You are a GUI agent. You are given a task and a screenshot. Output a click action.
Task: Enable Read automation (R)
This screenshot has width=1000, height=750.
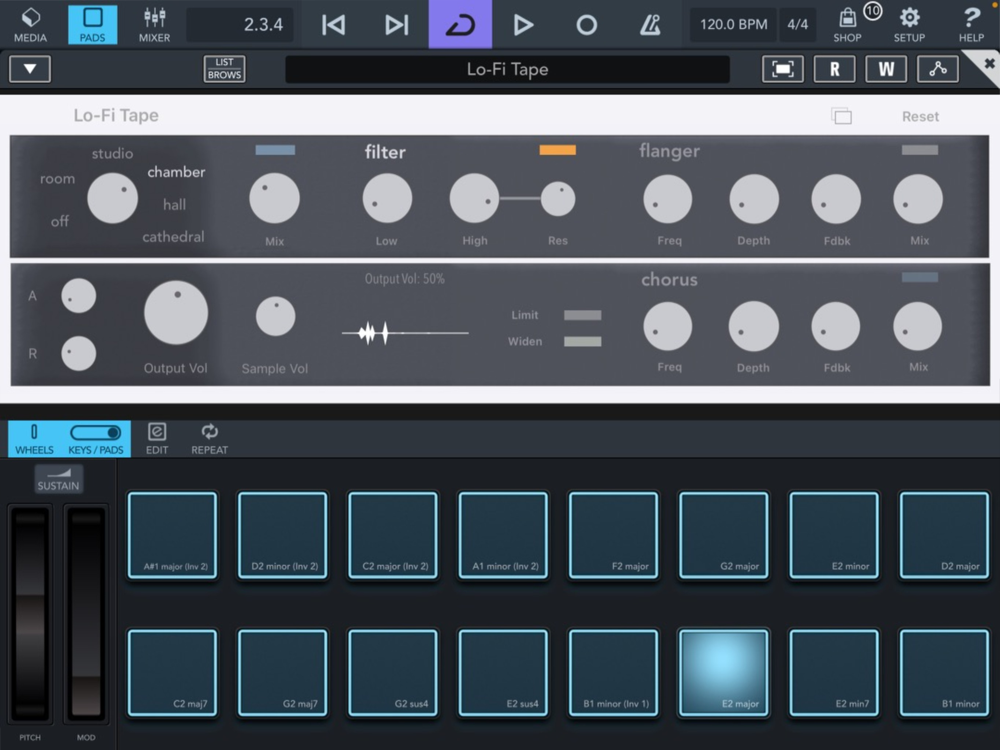pyautogui.click(x=834, y=69)
